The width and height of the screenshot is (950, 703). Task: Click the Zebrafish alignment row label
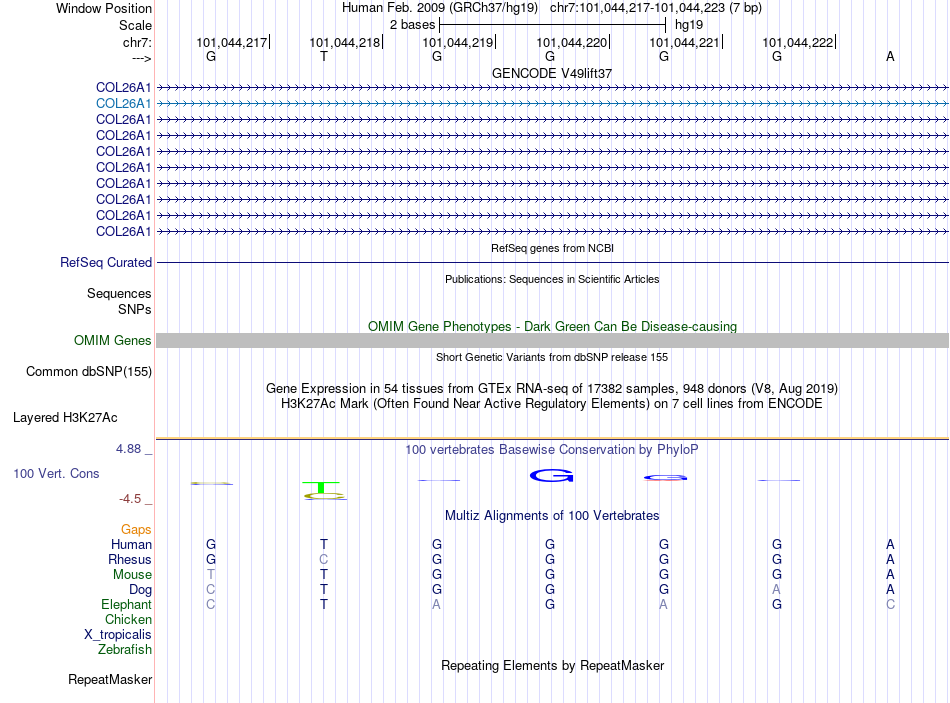pos(125,650)
